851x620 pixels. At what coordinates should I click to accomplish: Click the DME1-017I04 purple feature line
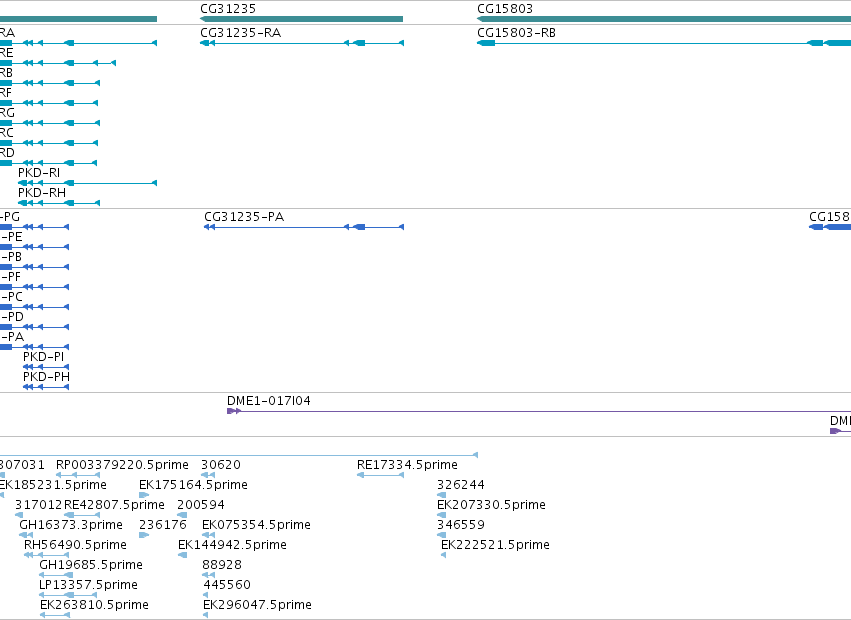tap(539, 411)
